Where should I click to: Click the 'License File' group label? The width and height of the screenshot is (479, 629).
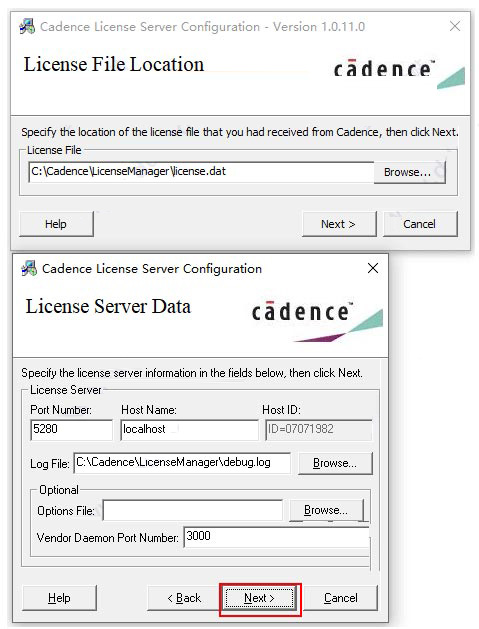(x=54, y=150)
